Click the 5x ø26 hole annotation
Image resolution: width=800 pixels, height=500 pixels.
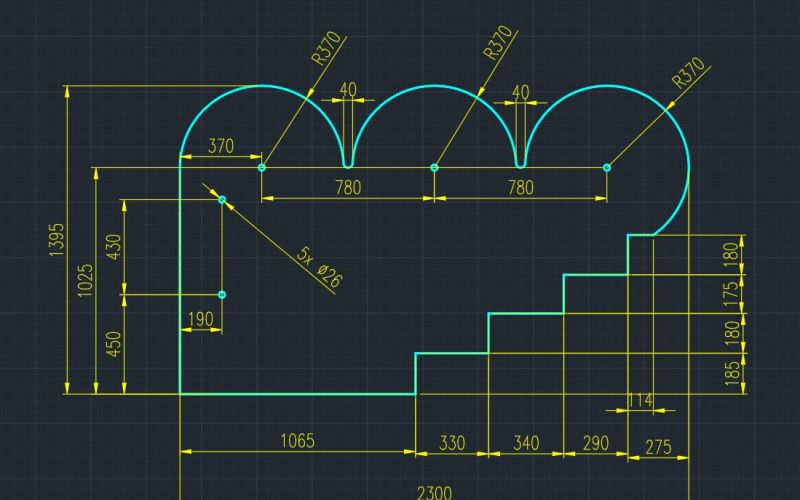tap(319, 268)
